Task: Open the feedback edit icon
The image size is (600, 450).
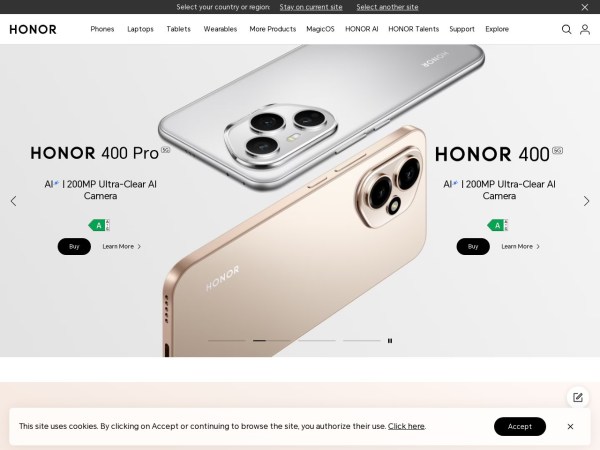Action: coord(578,397)
